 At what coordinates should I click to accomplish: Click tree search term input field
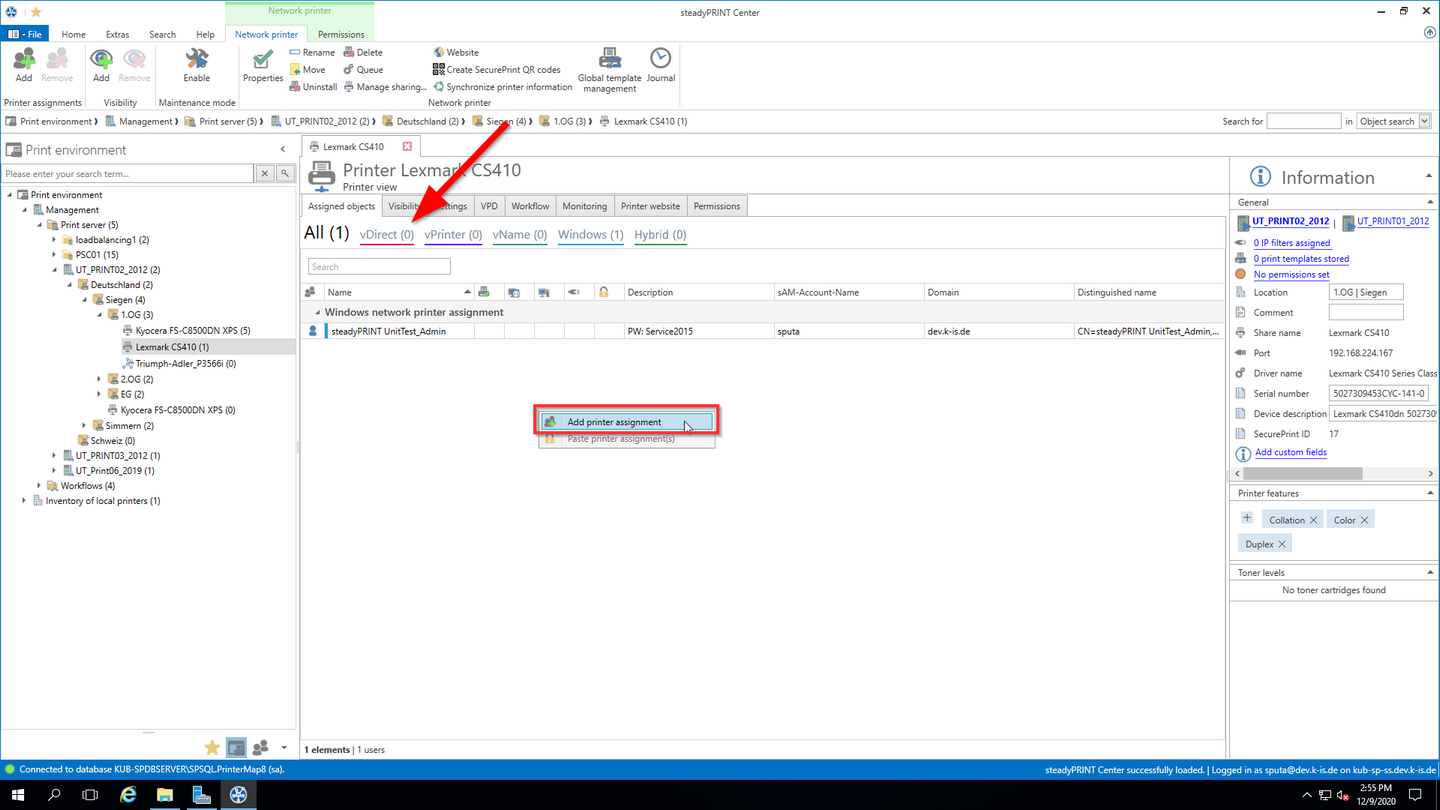tap(128, 173)
